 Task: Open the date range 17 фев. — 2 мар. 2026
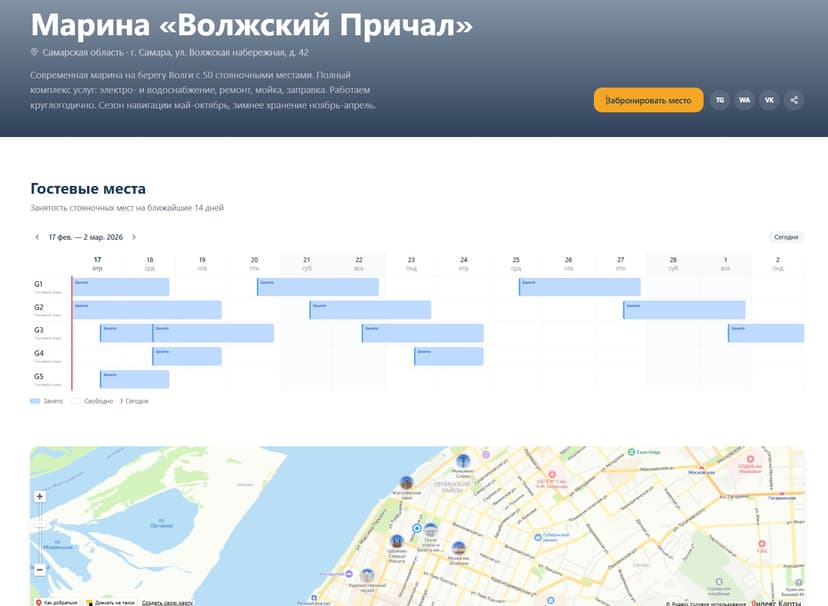click(x=88, y=237)
